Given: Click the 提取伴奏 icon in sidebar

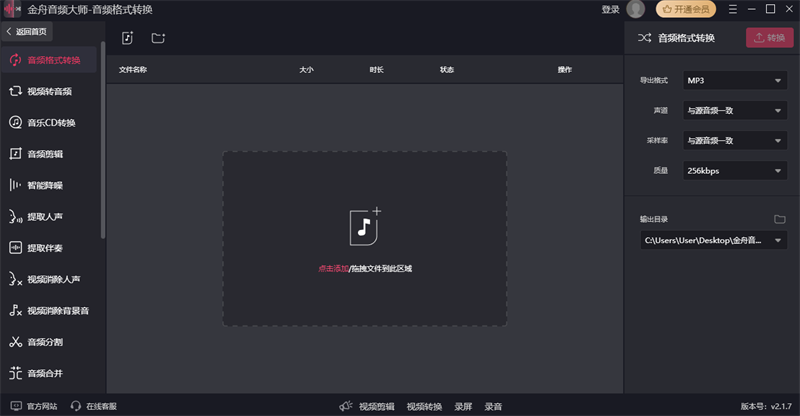Looking at the screenshot, I should (x=15, y=248).
